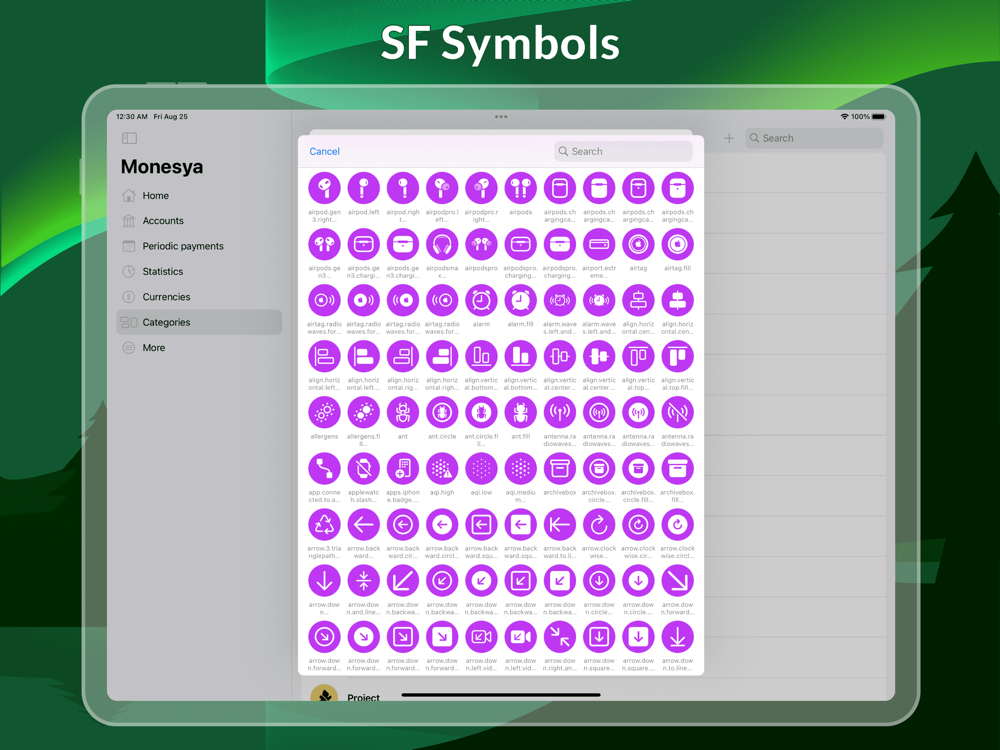This screenshot has height=750, width=1000.
Task: Select the allergens symbol
Action: tap(325, 413)
